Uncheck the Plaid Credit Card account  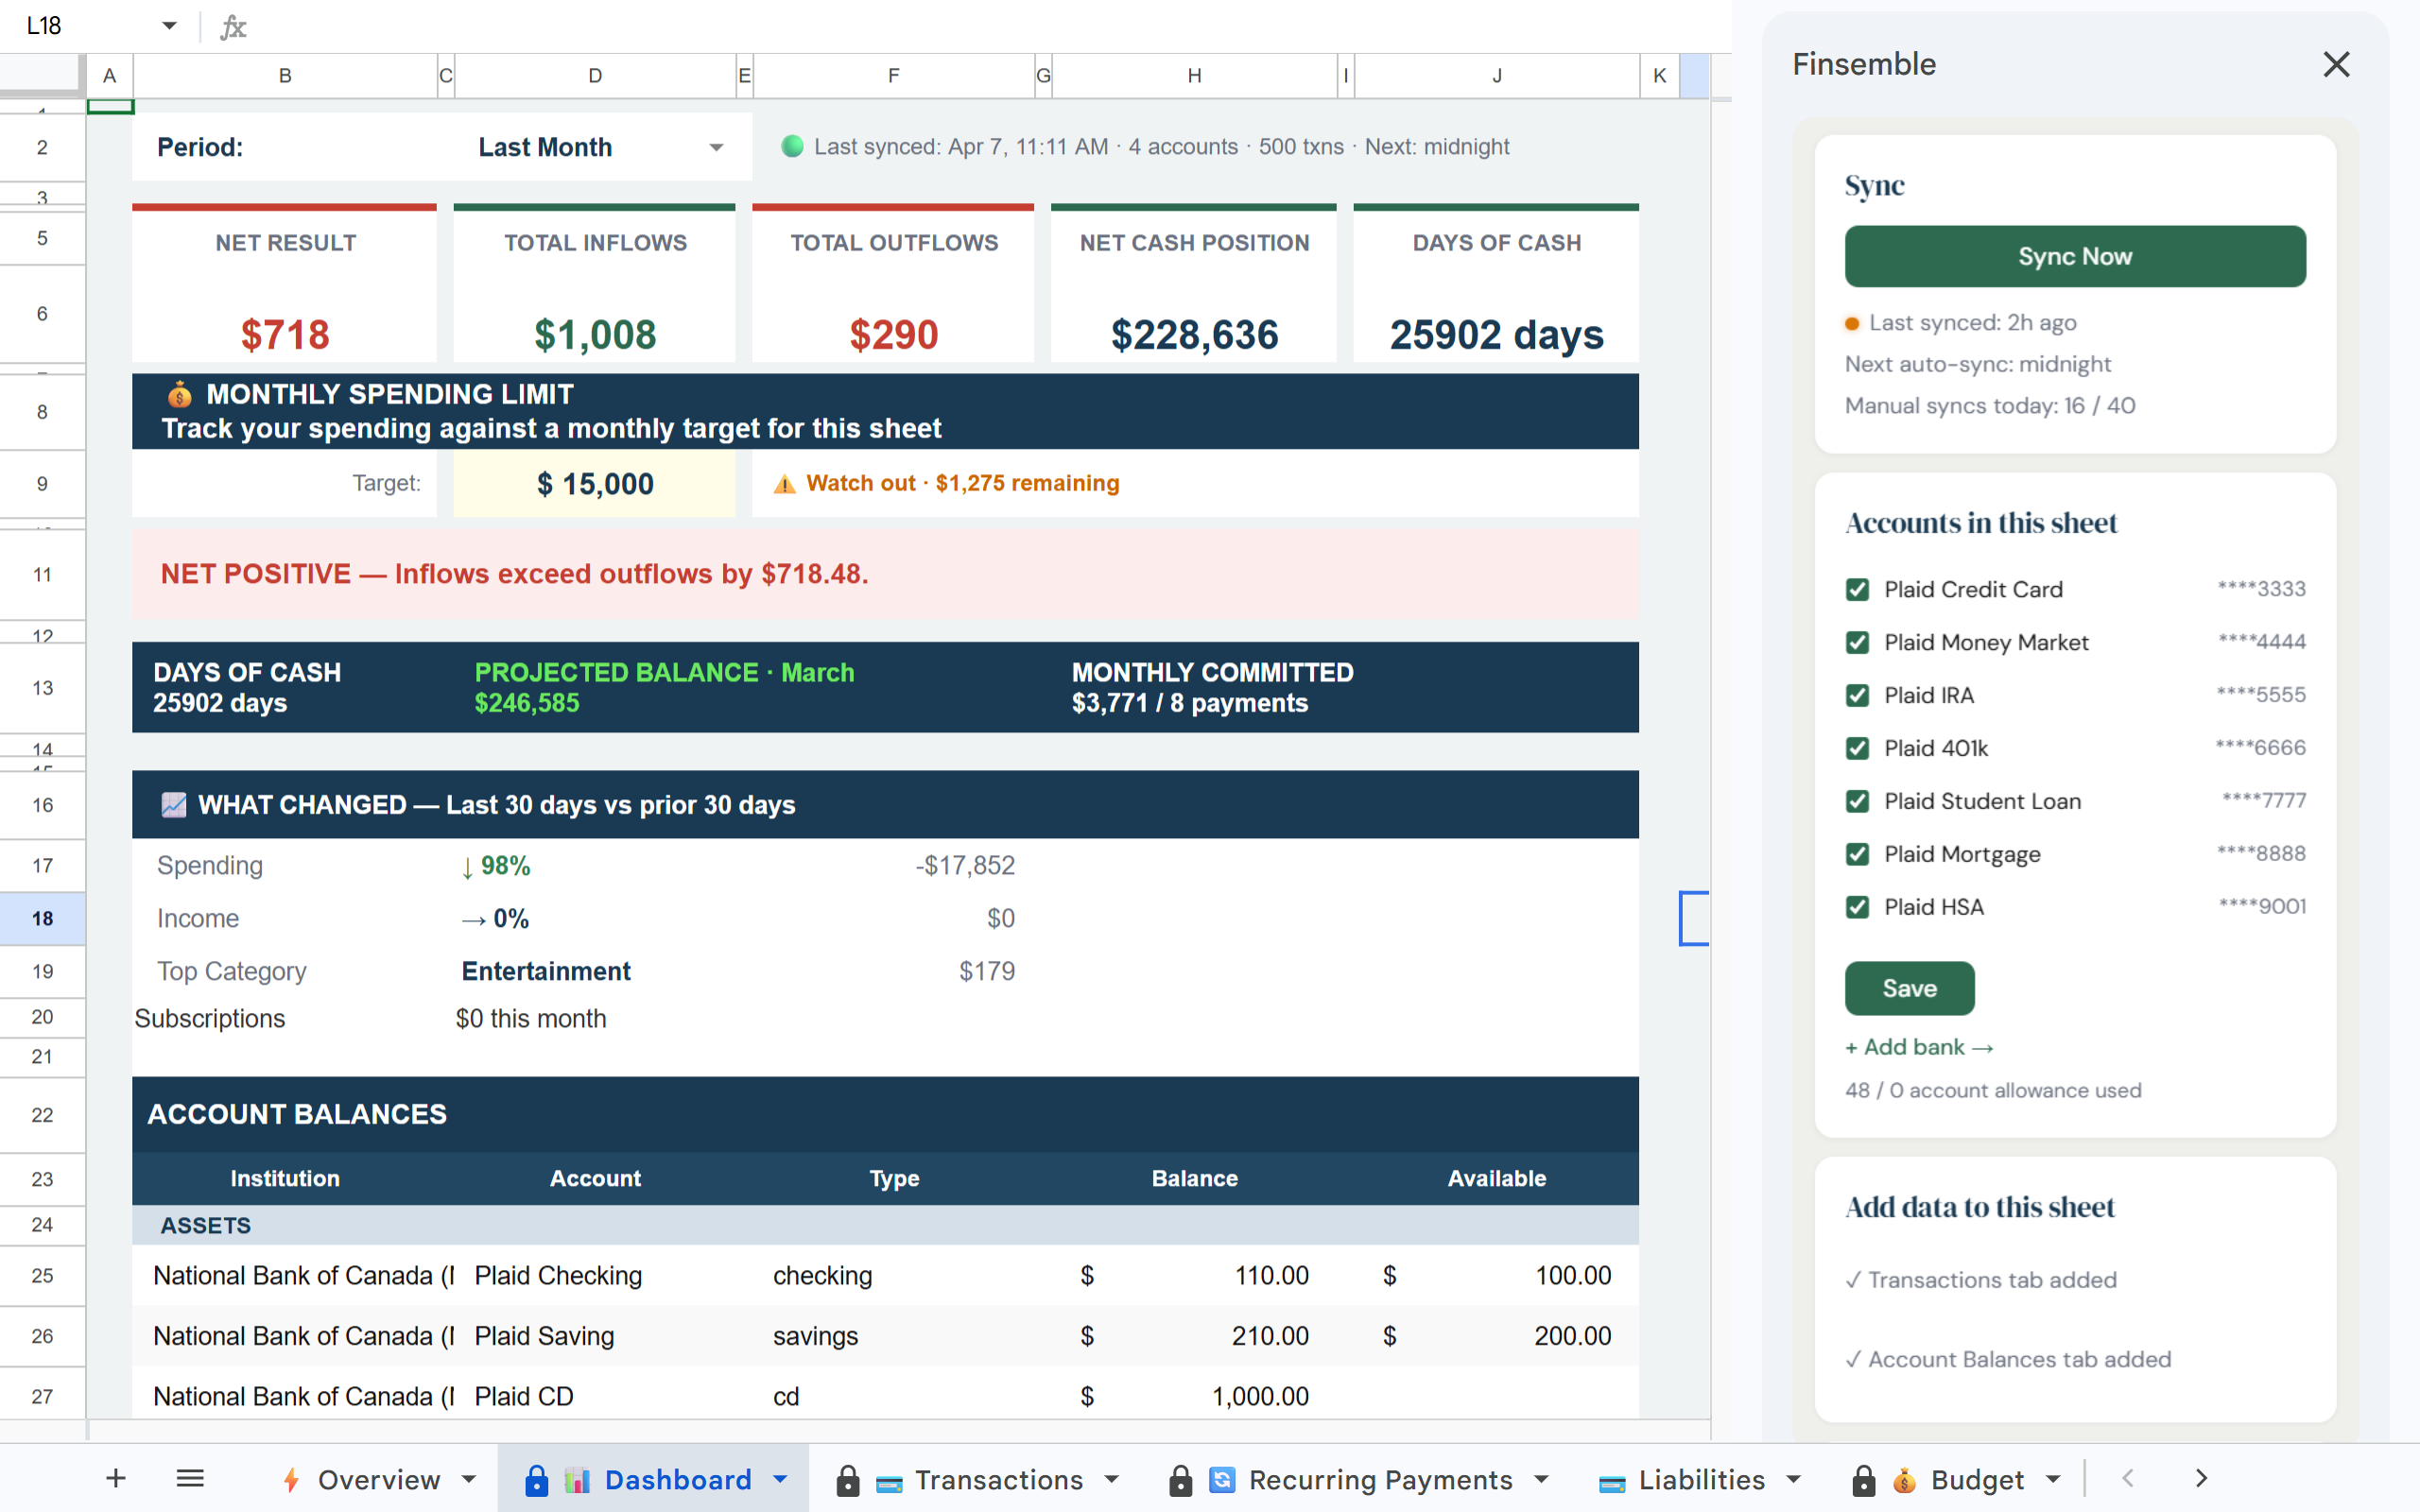(x=1858, y=589)
